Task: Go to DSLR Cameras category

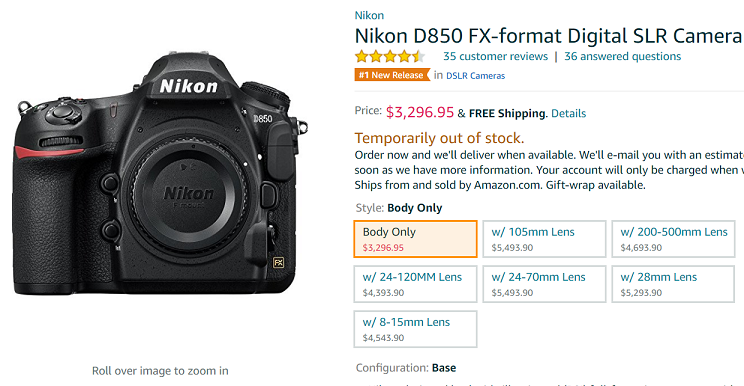Action: [x=475, y=75]
